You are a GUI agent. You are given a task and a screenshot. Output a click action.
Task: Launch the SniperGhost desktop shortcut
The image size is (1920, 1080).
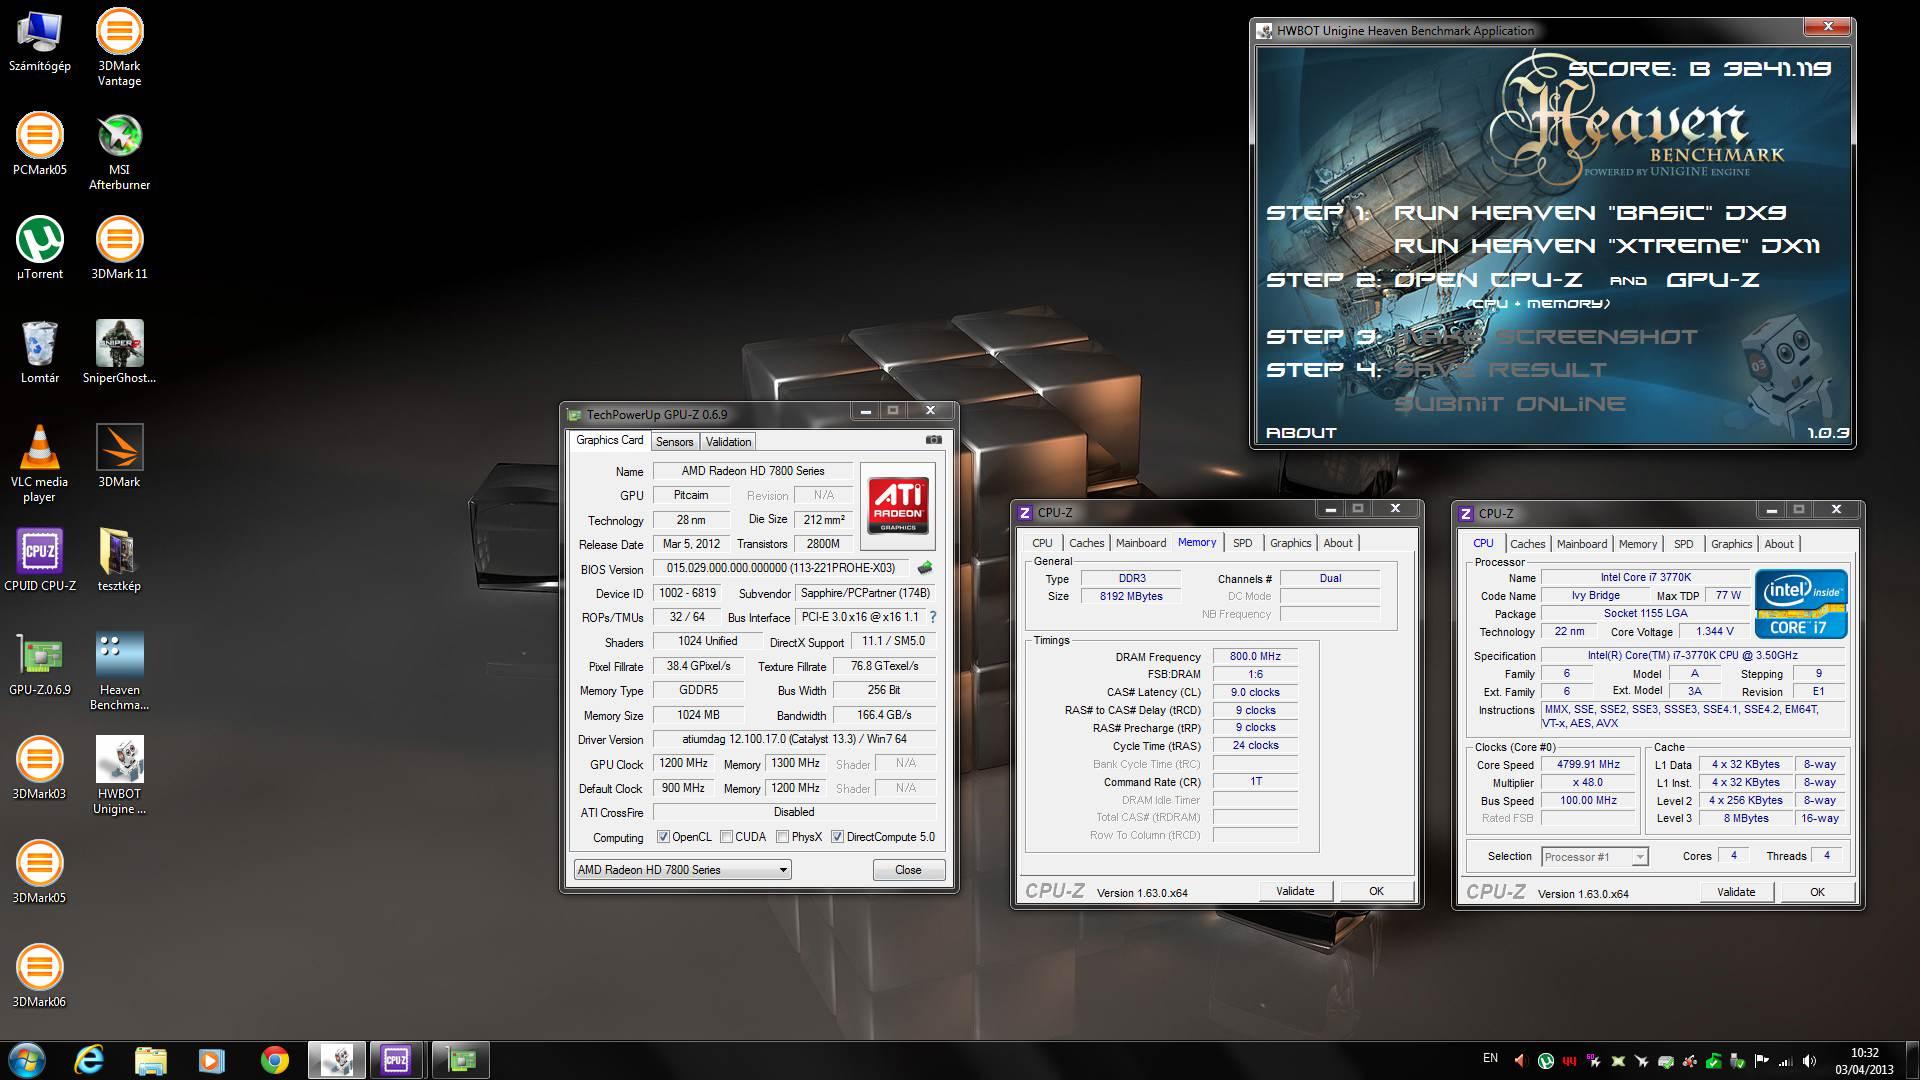119,353
